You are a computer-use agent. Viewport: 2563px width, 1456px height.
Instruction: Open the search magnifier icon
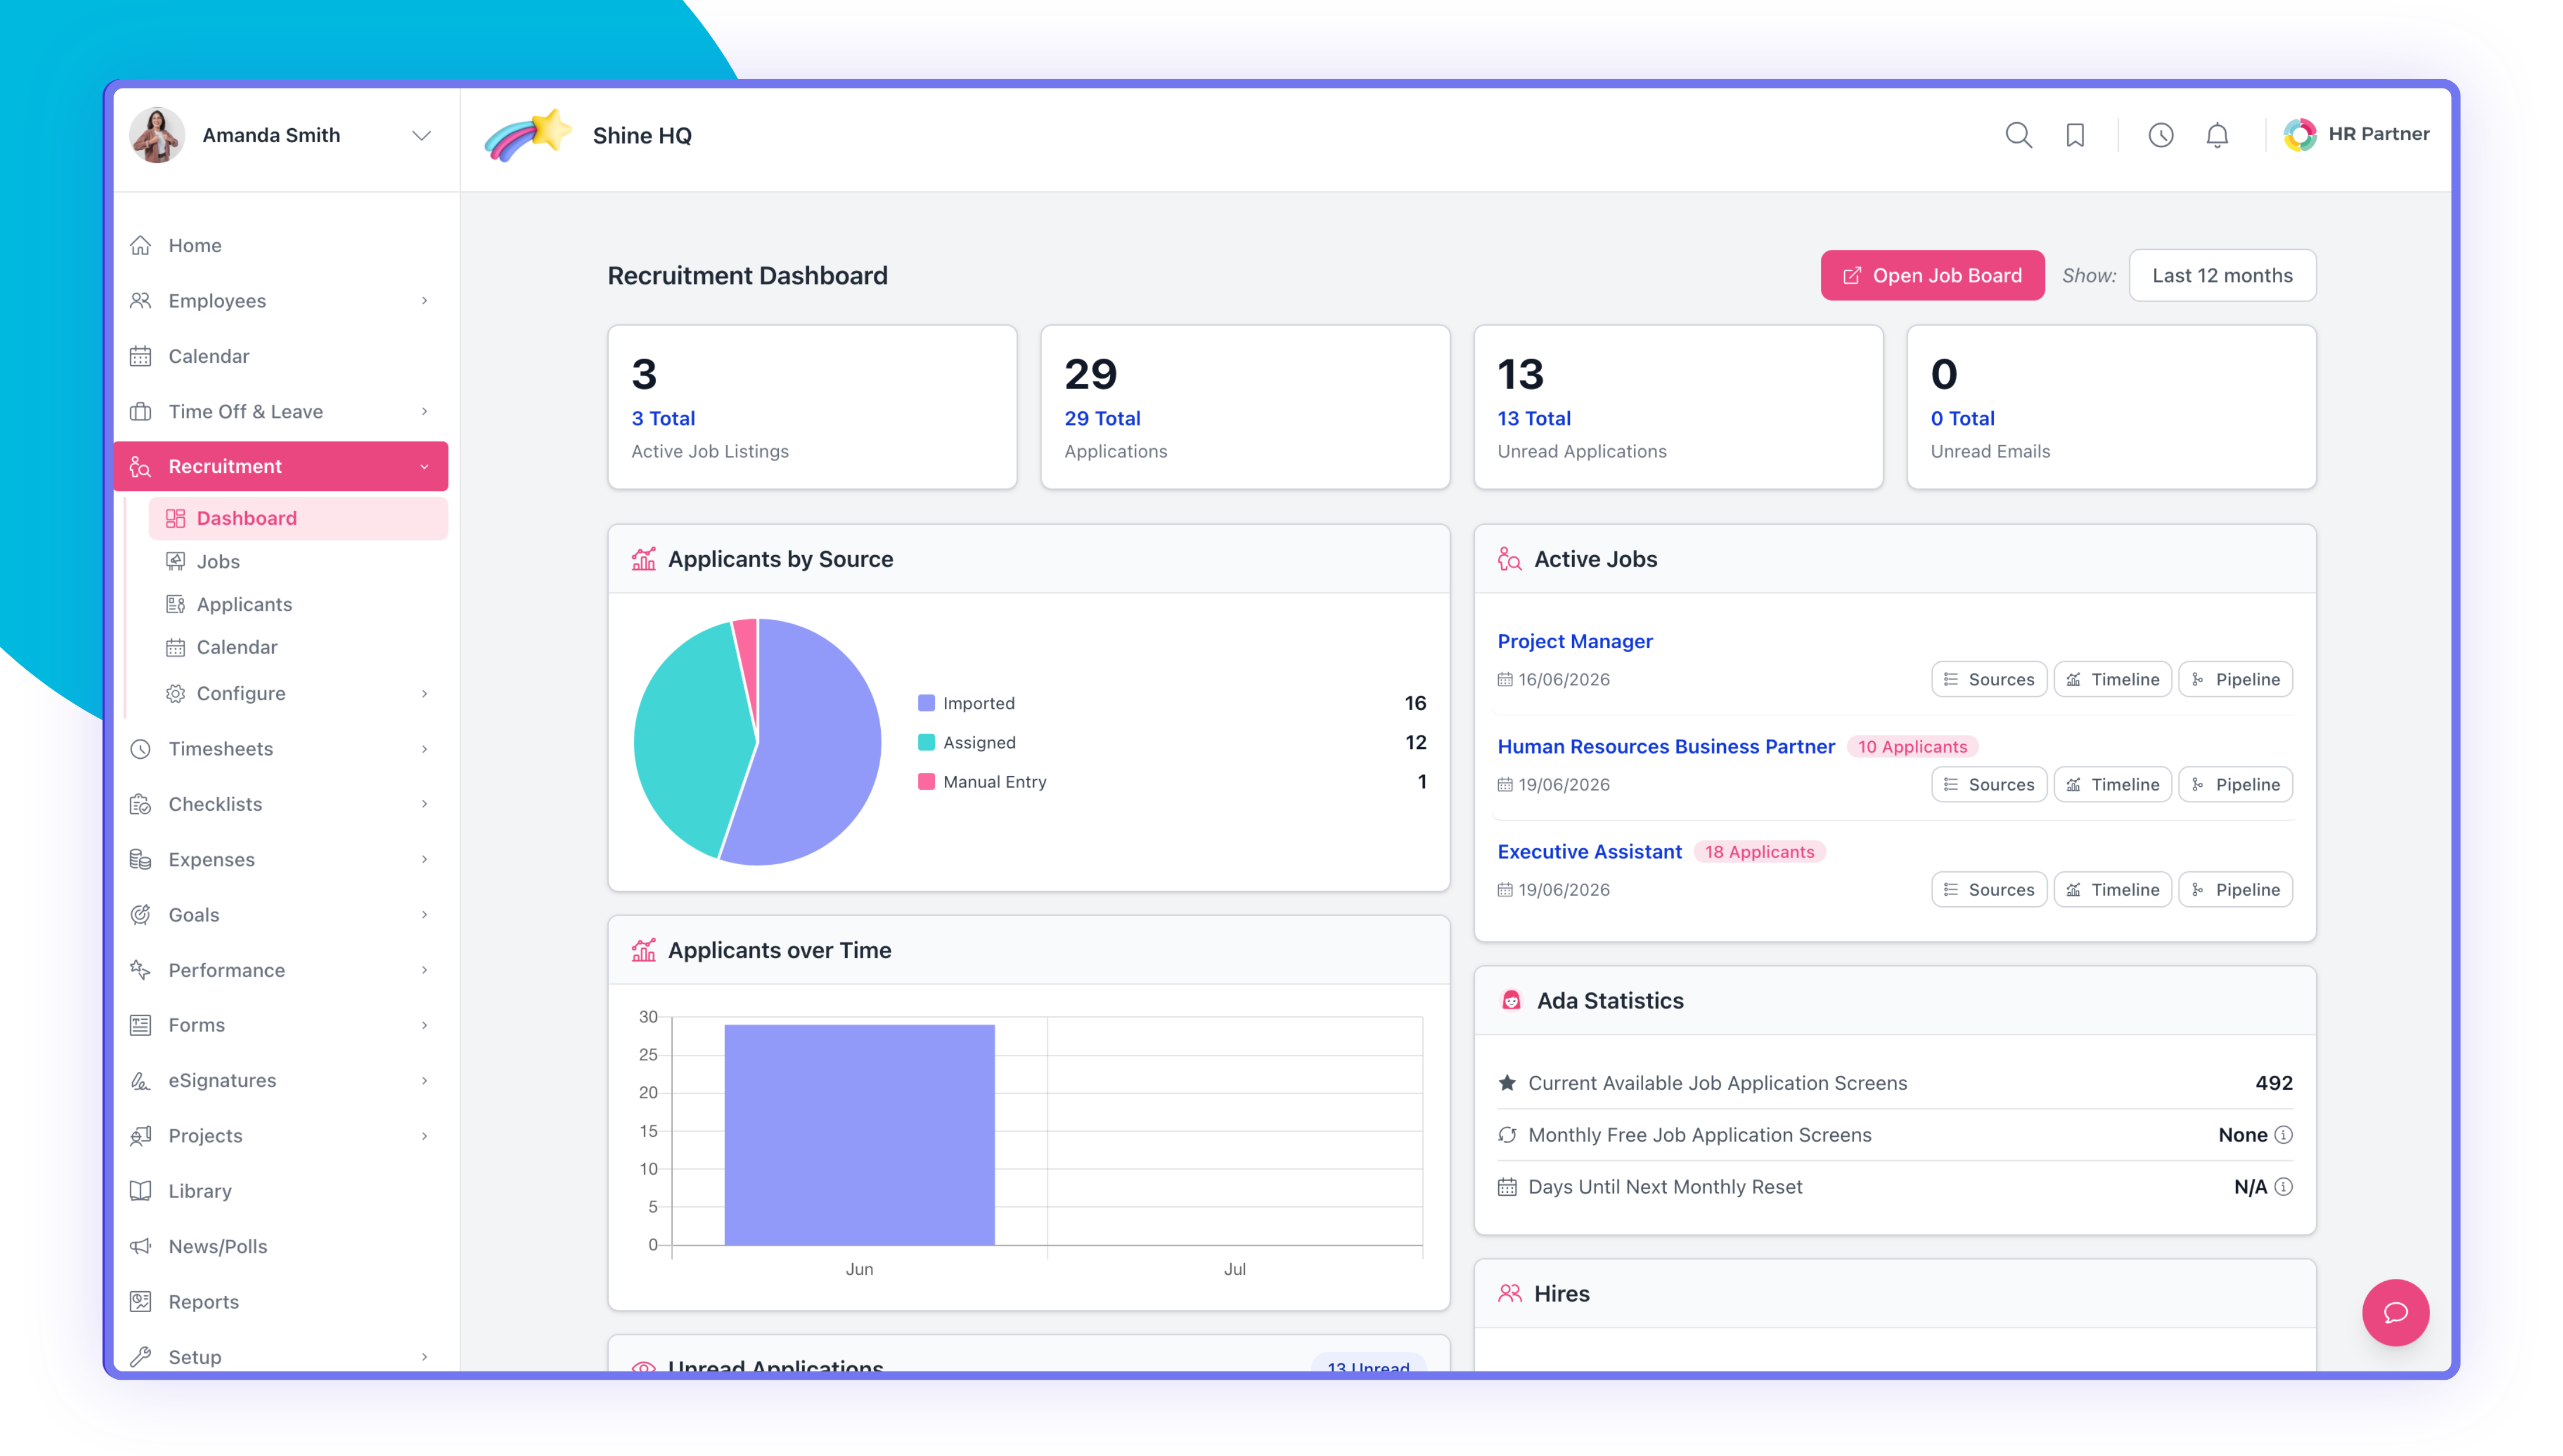2018,135
